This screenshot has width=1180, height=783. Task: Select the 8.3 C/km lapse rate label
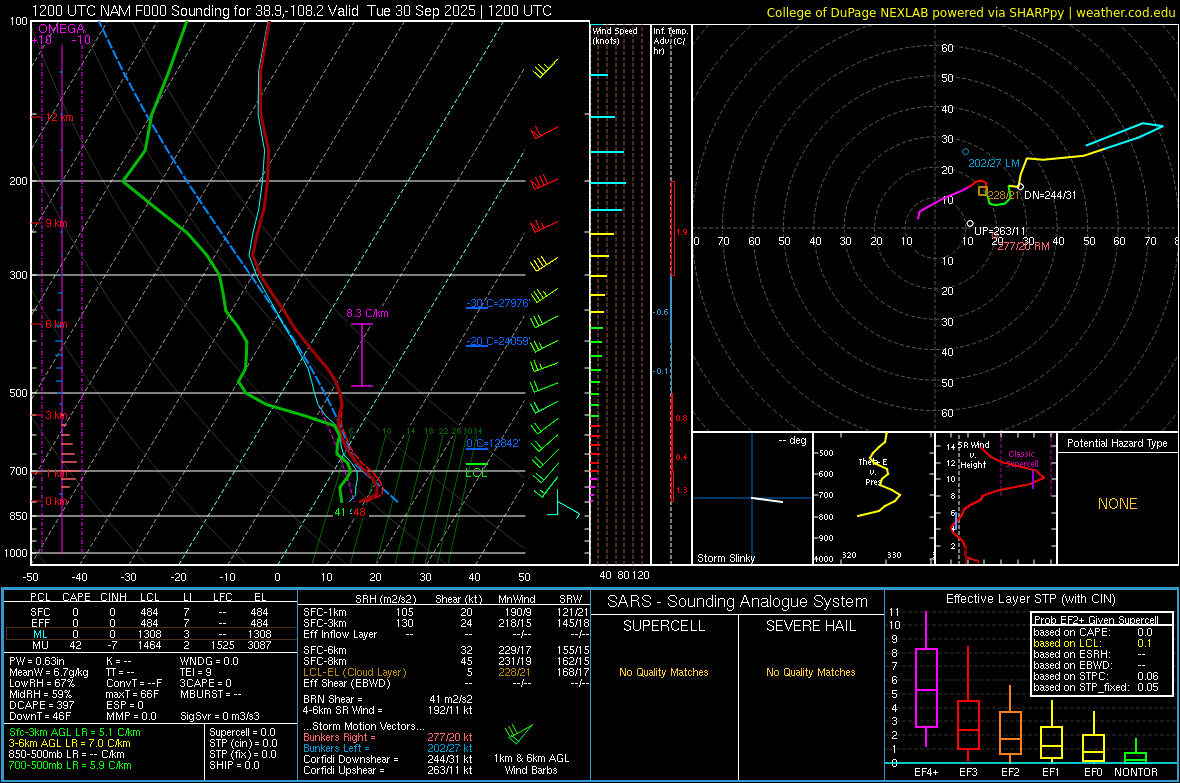[367, 313]
